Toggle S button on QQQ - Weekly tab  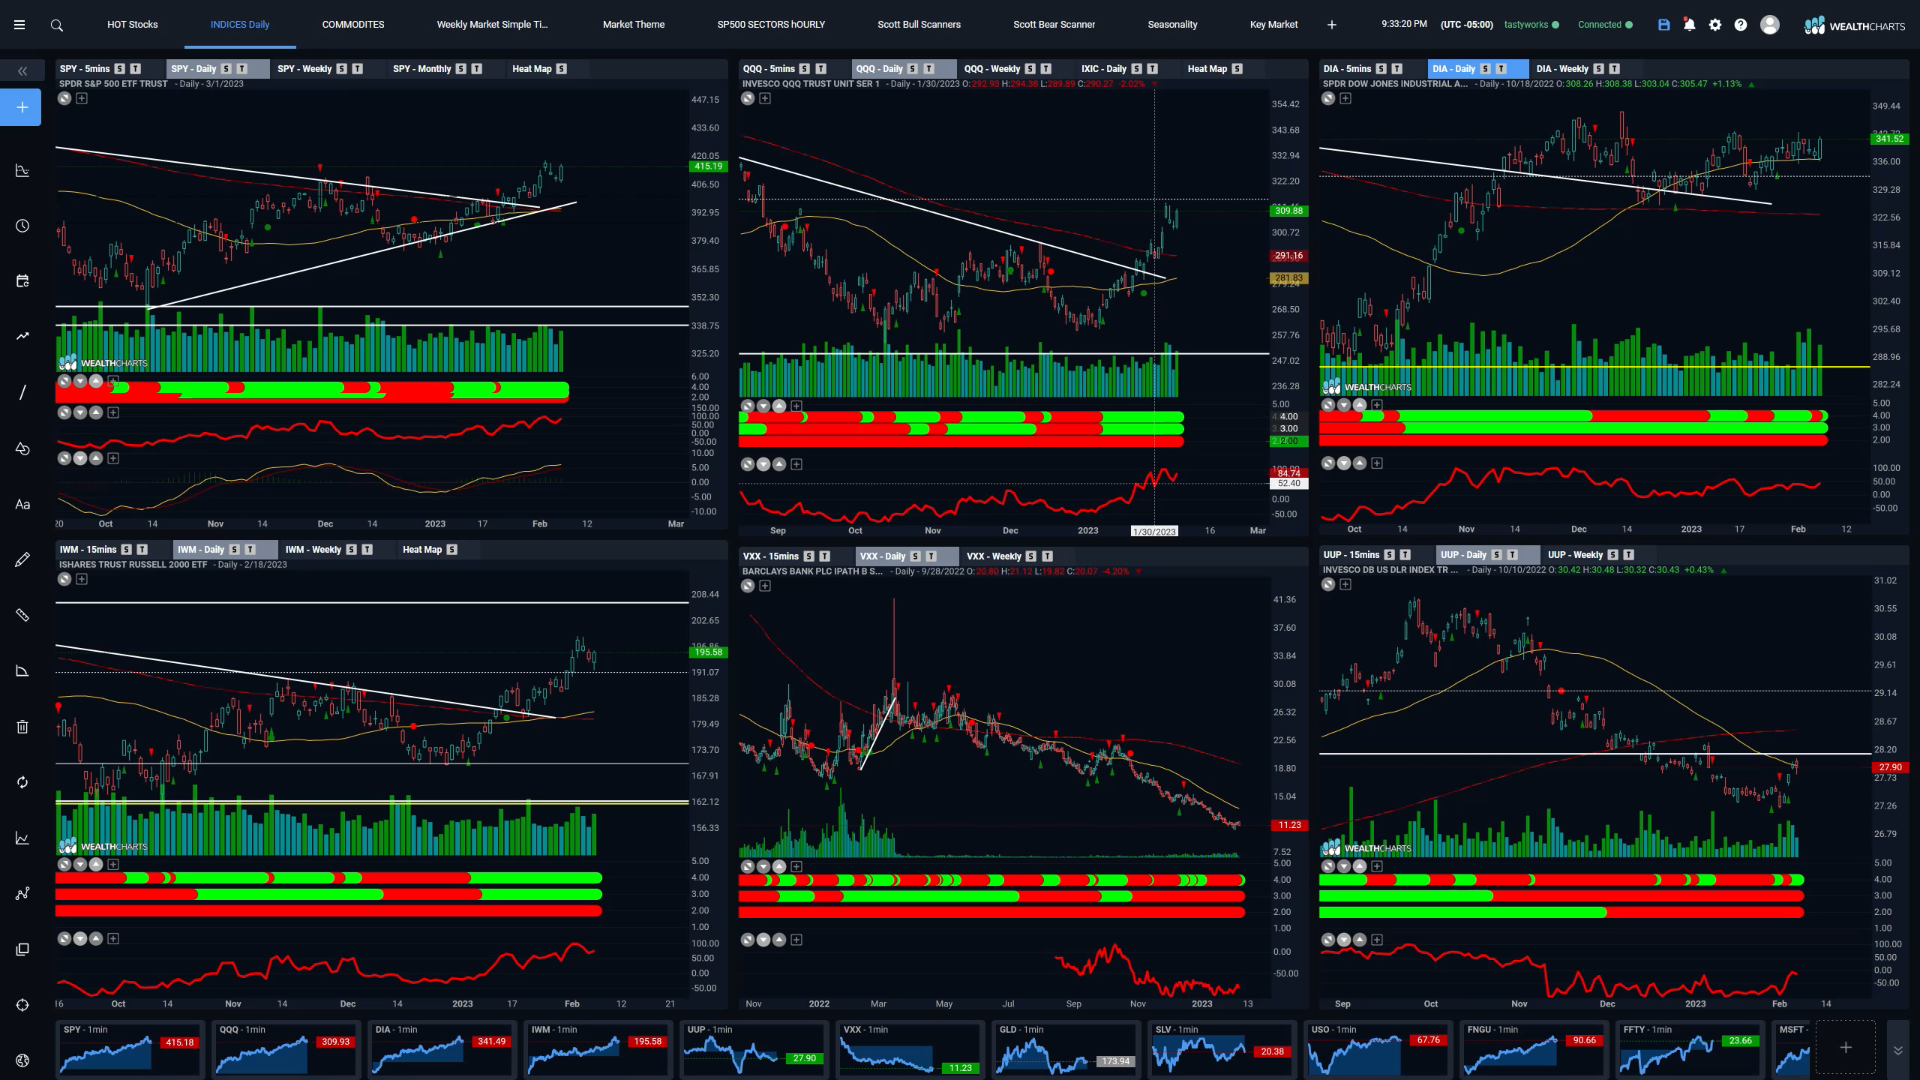1030,69
